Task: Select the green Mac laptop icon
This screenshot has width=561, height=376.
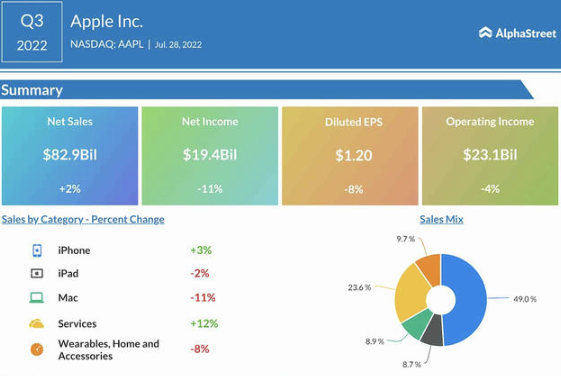Action: coord(36,298)
